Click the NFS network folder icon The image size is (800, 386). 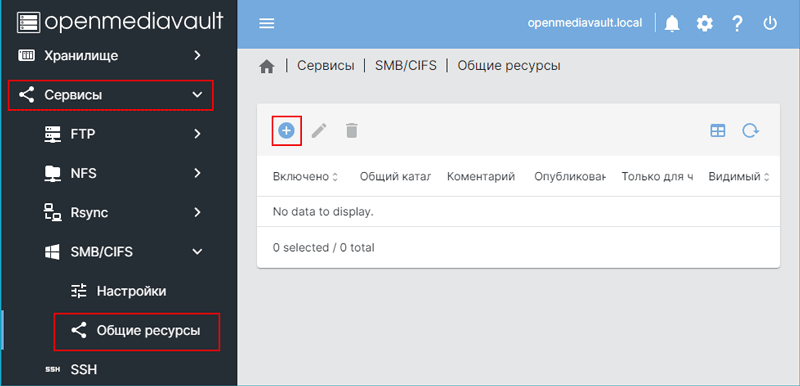click(x=53, y=173)
